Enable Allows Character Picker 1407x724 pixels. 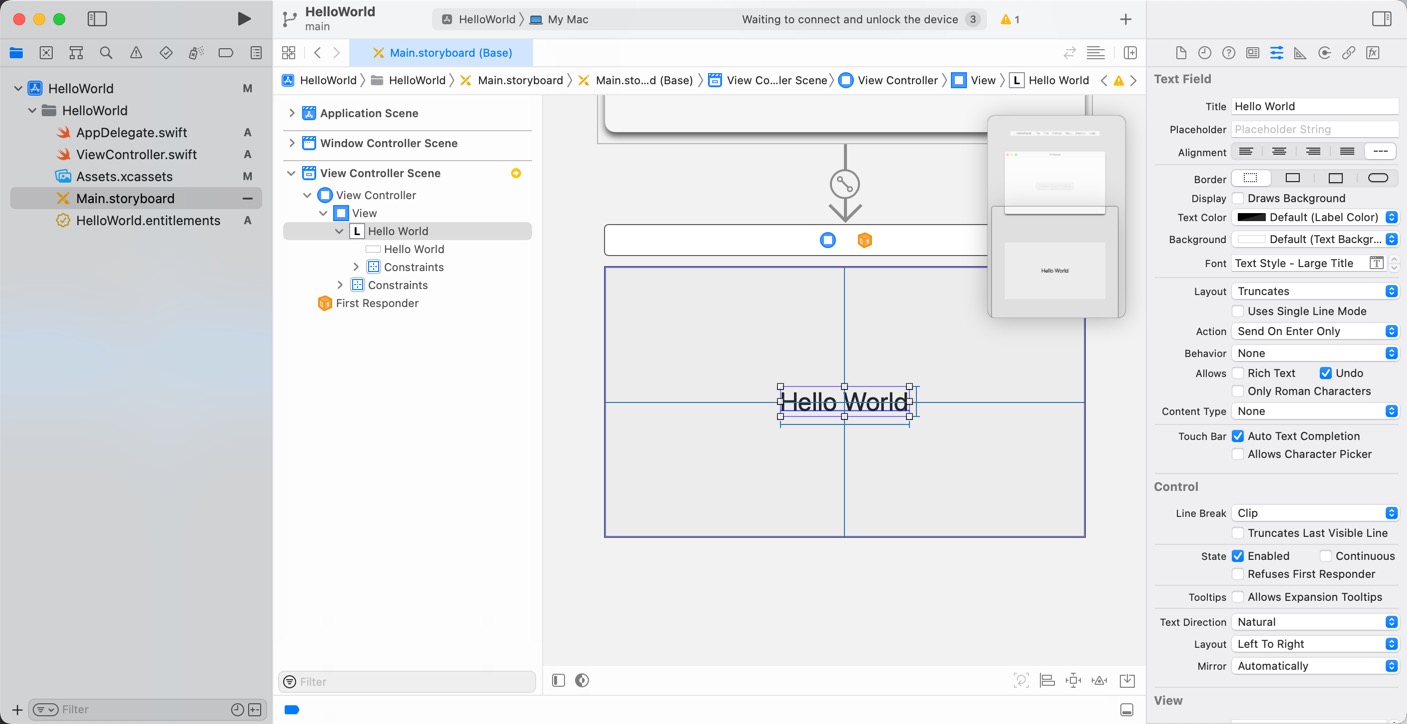pyautogui.click(x=1238, y=454)
